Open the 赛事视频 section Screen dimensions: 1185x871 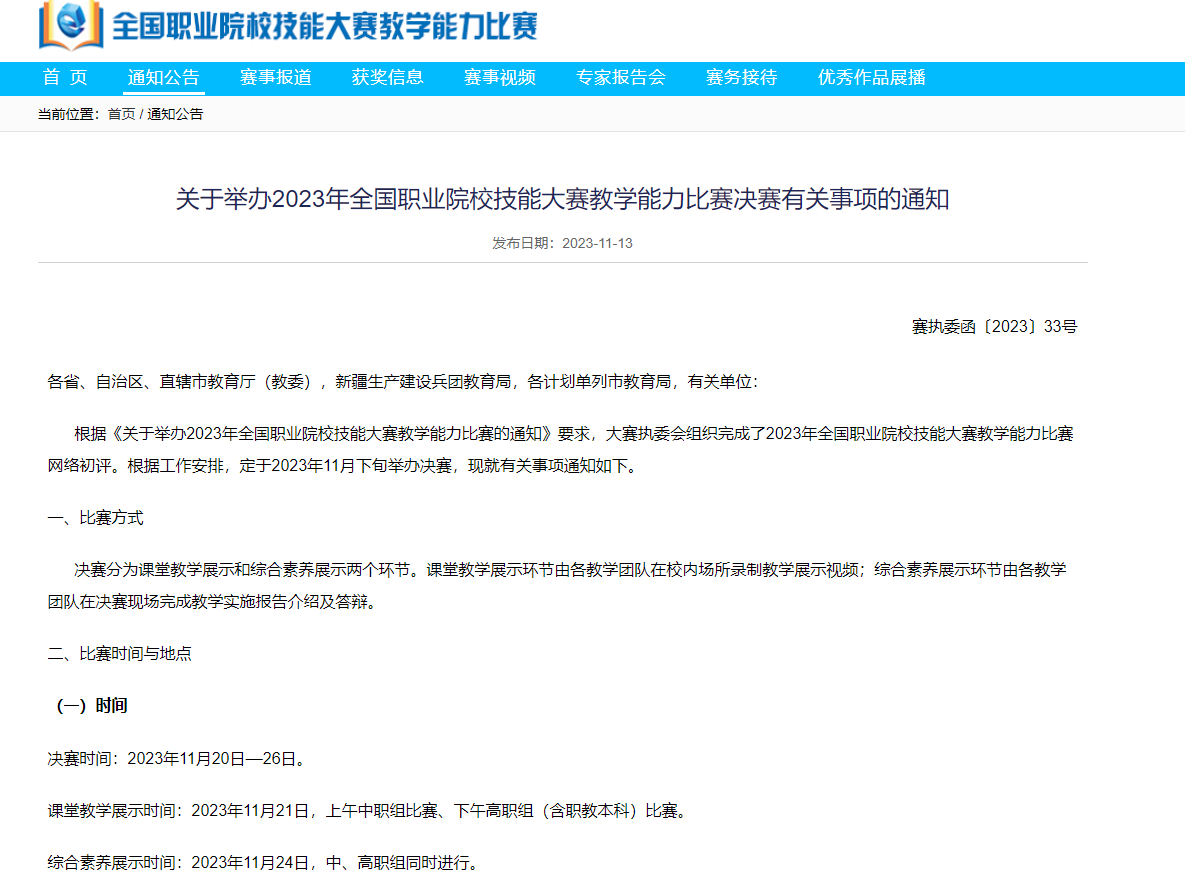500,78
